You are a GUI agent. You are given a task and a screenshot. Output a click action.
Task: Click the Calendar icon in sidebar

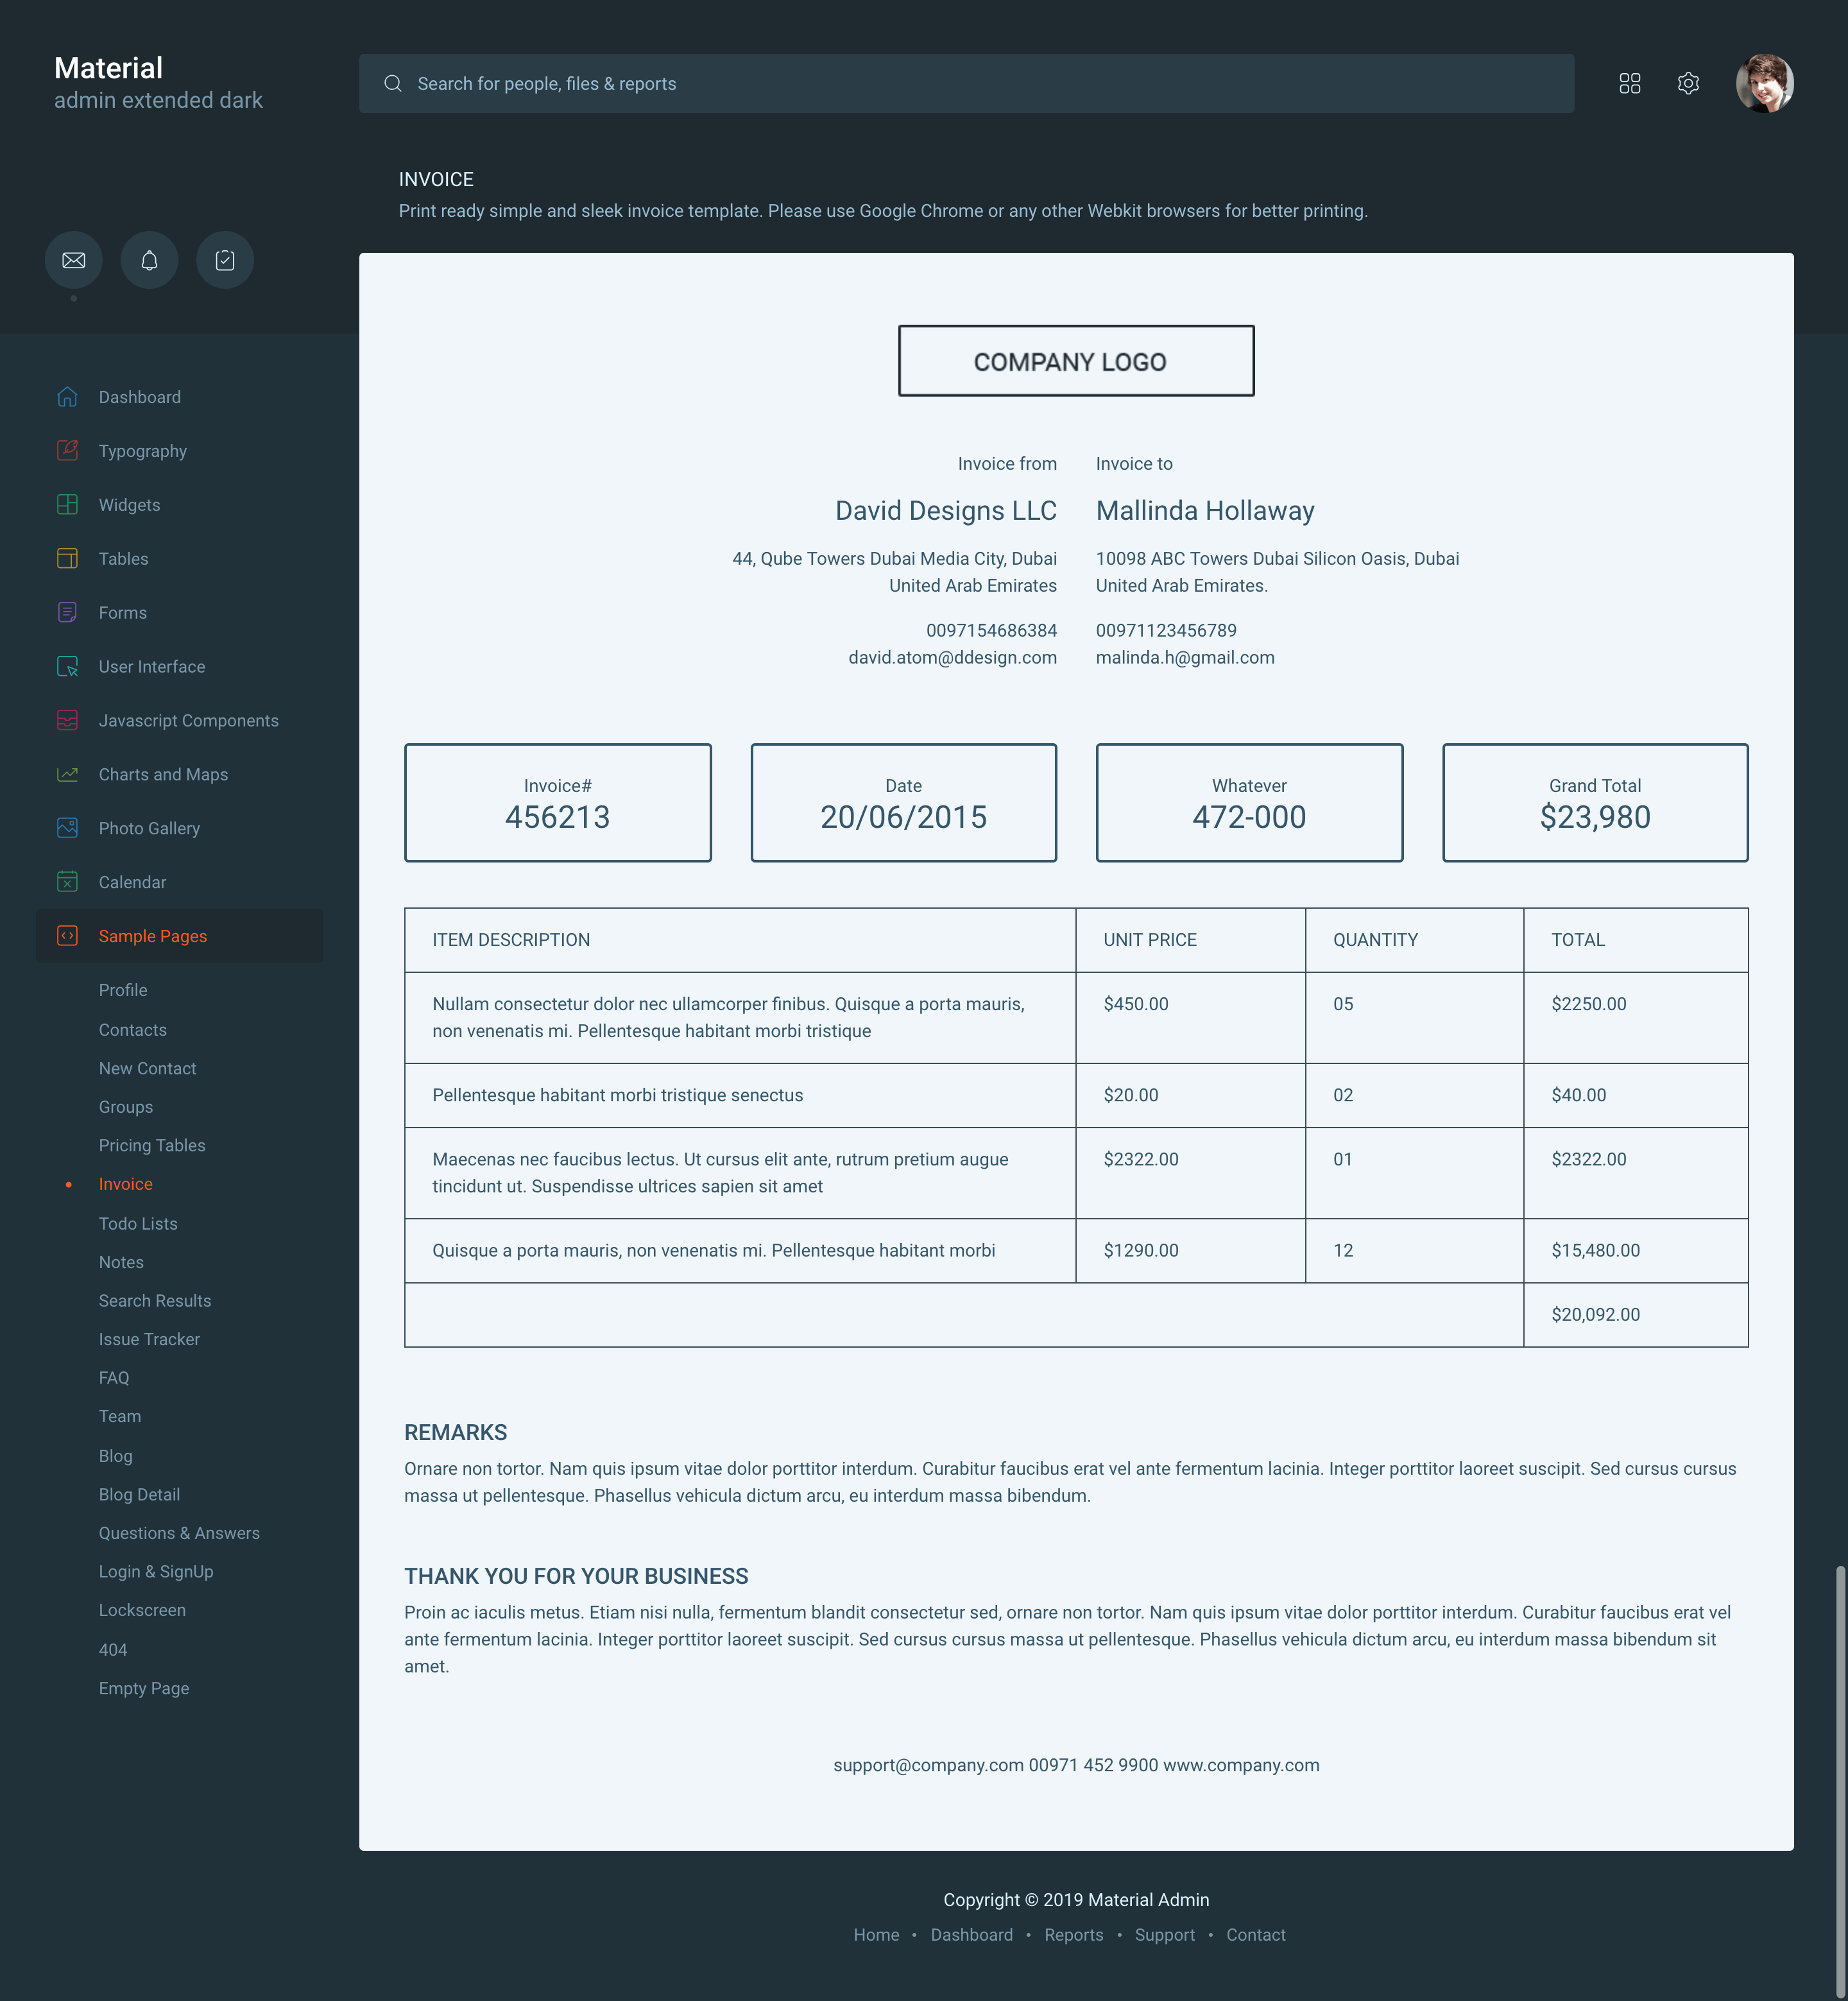point(67,882)
